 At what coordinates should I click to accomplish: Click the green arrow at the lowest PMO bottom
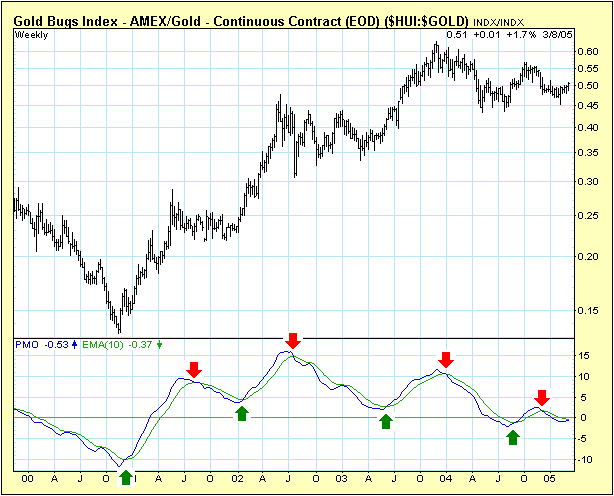point(125,477)
